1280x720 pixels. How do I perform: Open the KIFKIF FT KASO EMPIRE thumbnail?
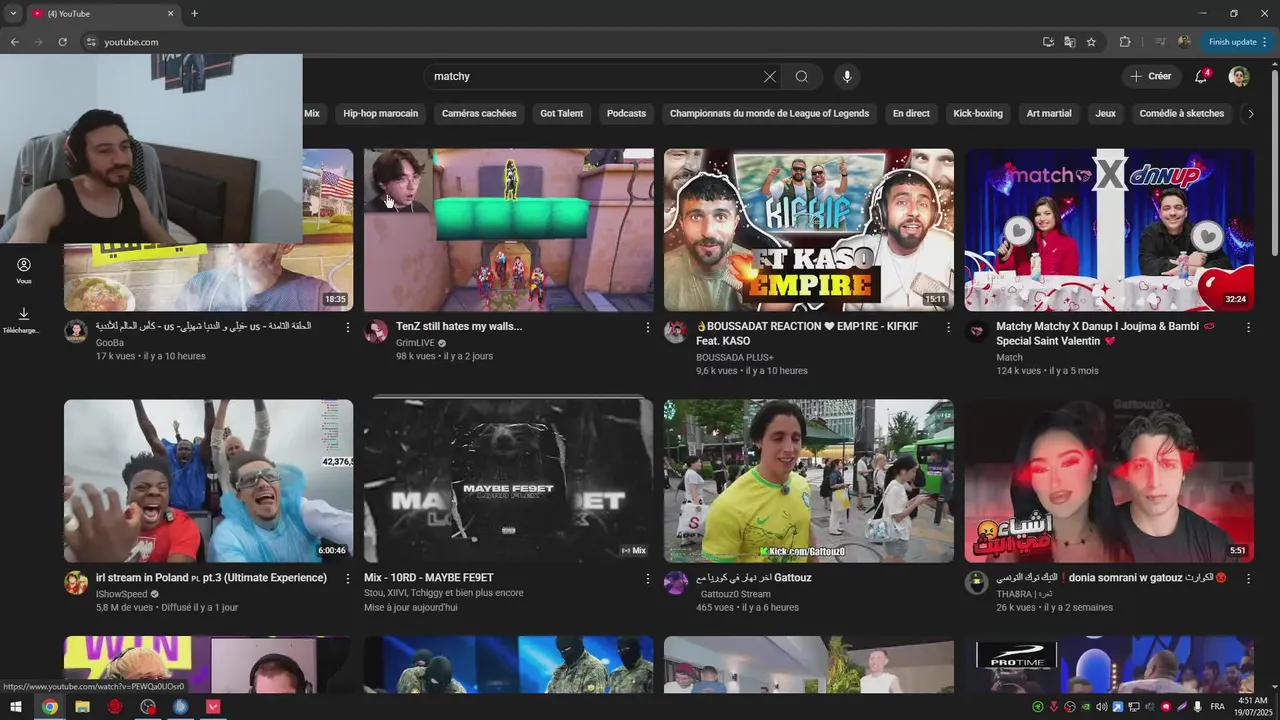809,230
